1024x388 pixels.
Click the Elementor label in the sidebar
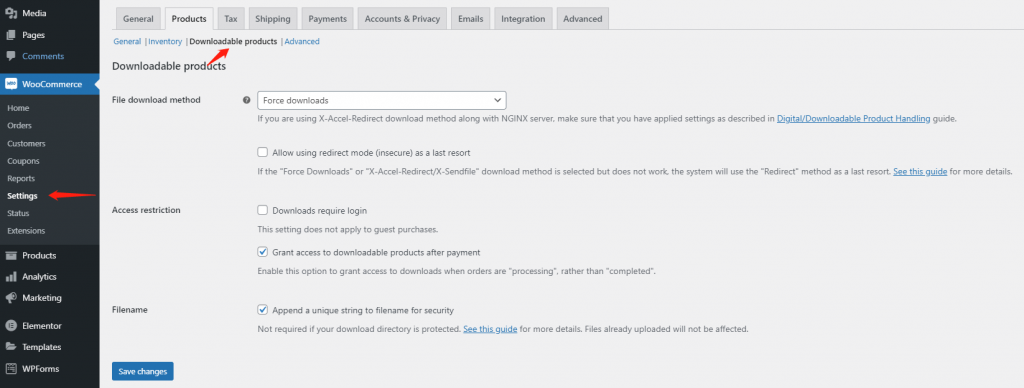coord(42,326)
